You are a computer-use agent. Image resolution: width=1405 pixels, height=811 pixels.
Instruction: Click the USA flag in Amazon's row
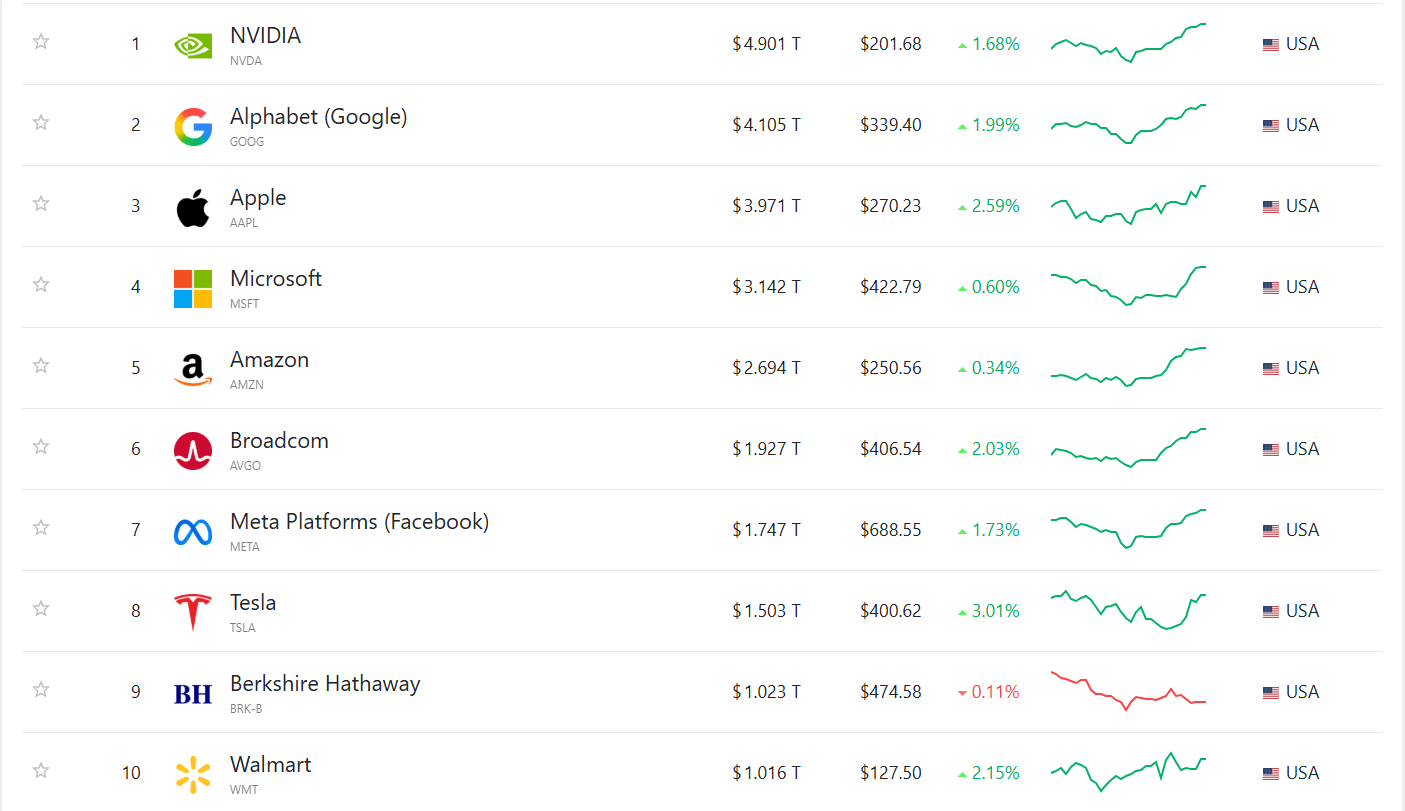click(x=1271, y=369)
